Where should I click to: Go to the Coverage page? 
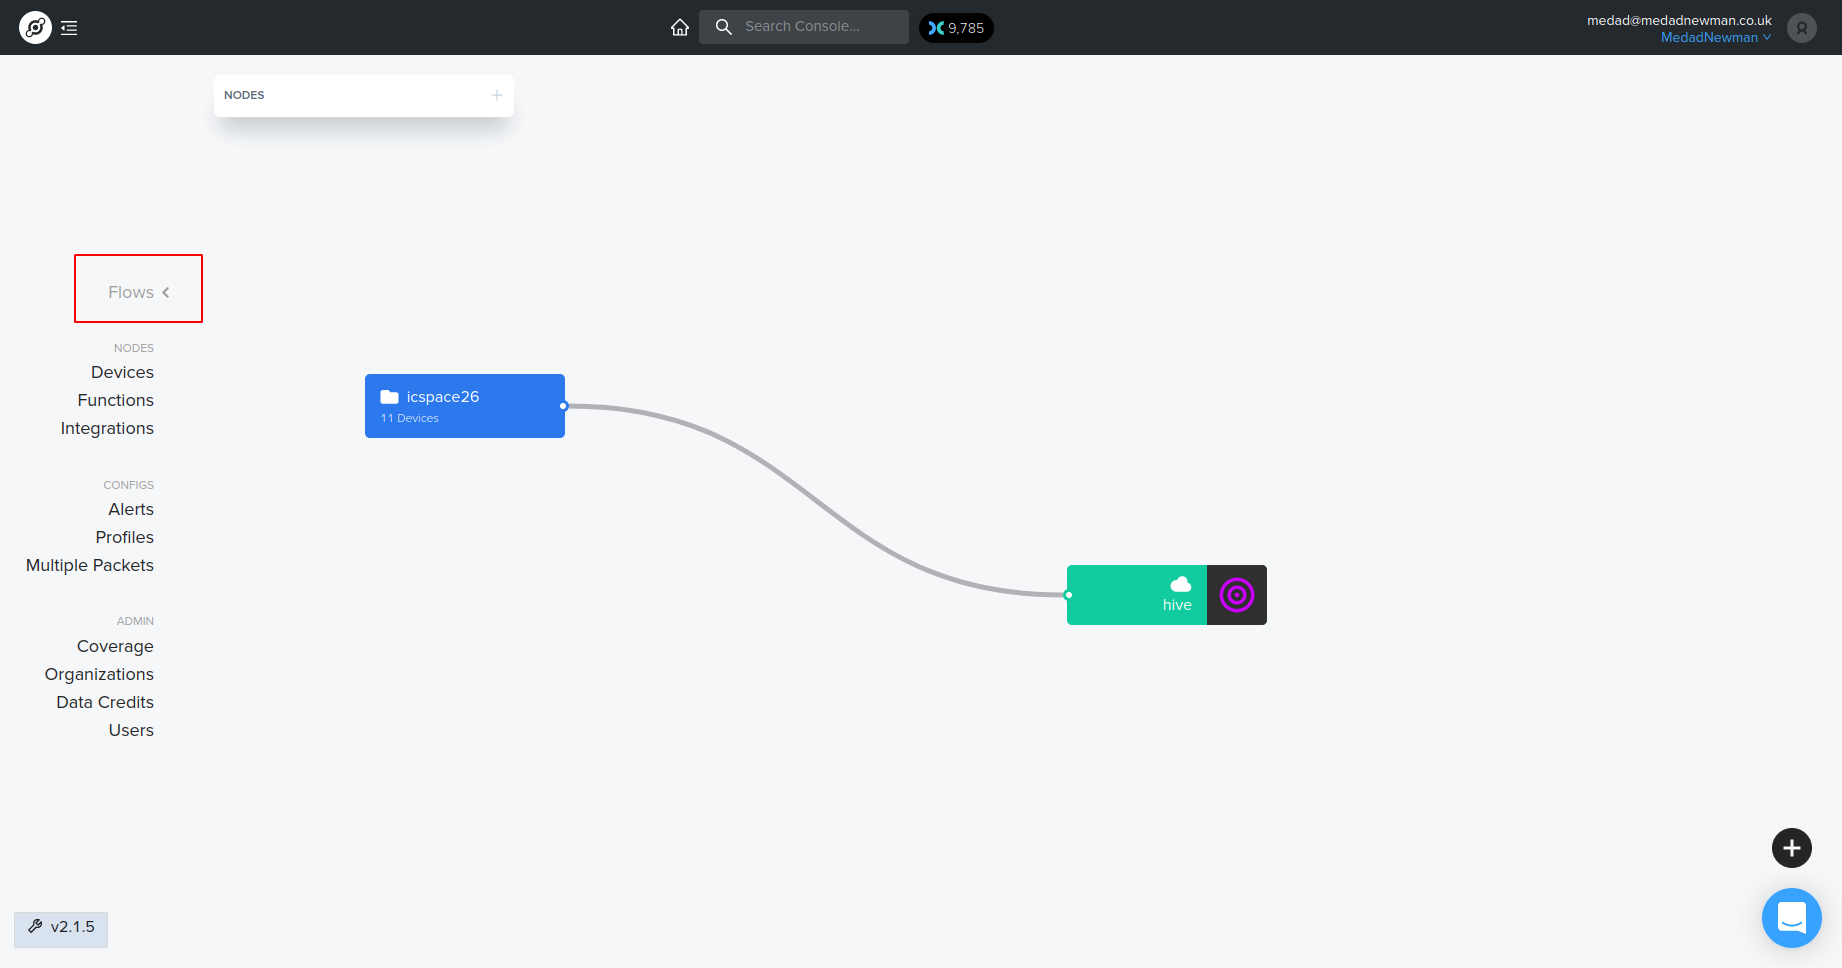click(115, 646)
